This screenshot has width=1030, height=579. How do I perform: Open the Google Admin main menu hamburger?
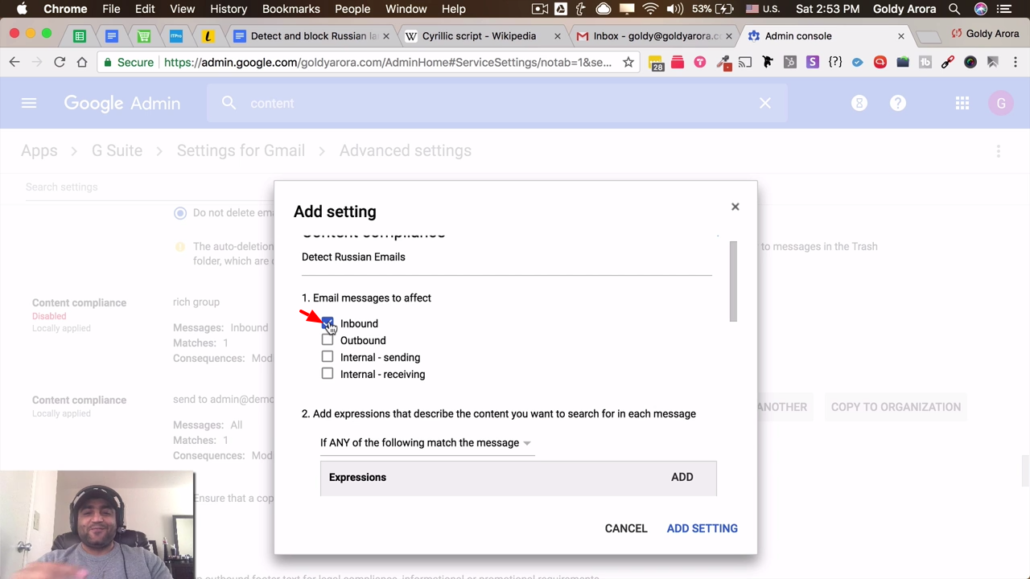point(29,103)
